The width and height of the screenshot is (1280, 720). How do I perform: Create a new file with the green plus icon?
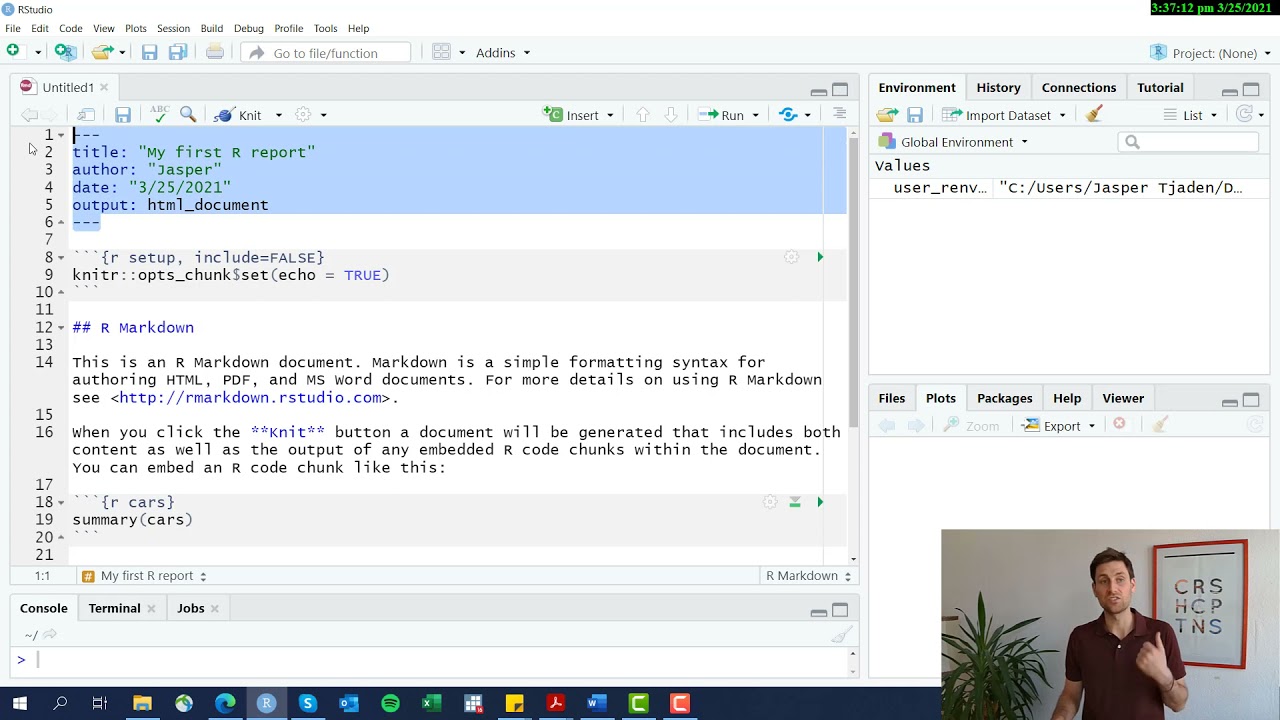[13, 51]
